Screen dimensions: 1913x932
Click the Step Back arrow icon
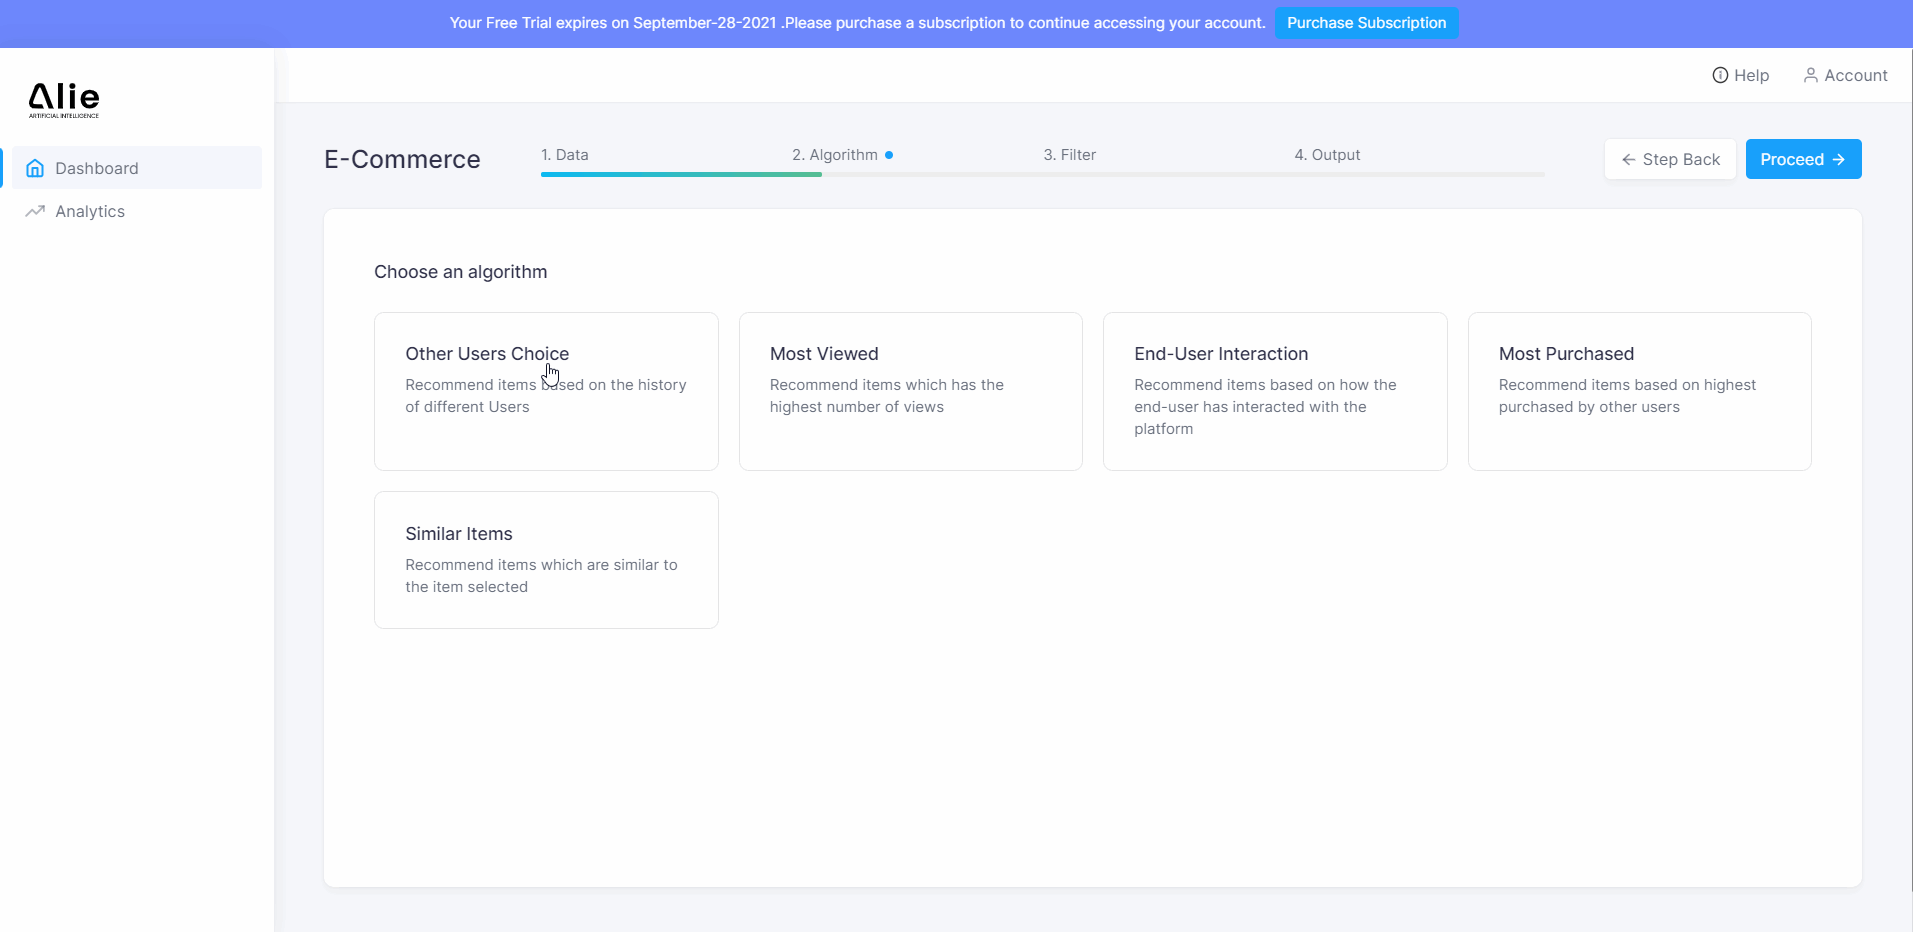[x=1628, y=160]
